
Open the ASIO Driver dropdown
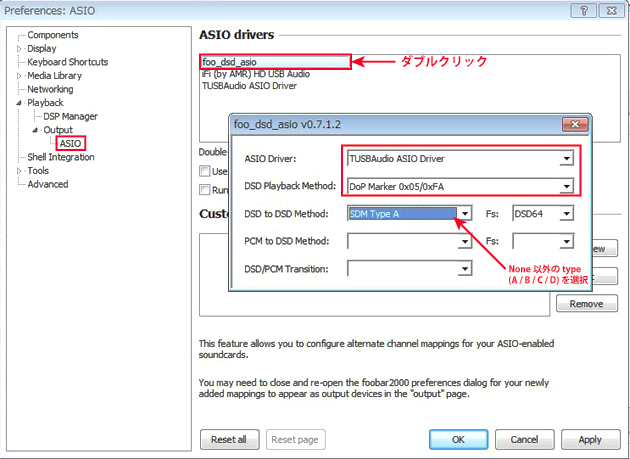(566, 158)
